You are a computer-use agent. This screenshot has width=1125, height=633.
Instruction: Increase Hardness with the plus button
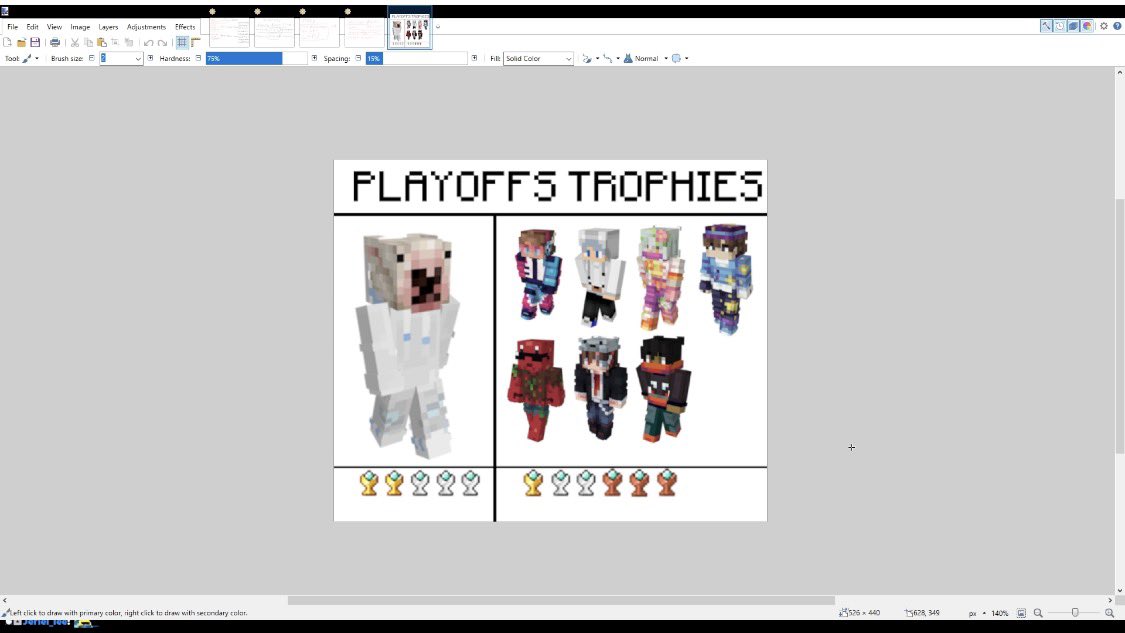tap(314, 58)
